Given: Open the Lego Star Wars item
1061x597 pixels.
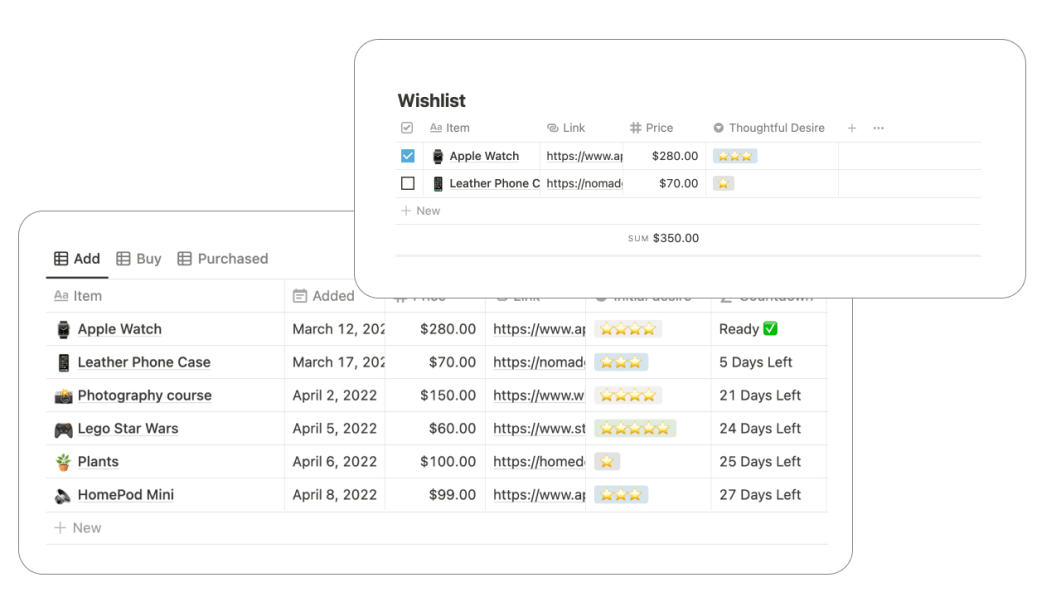Looking at the screenshot, I should [128, 428].
